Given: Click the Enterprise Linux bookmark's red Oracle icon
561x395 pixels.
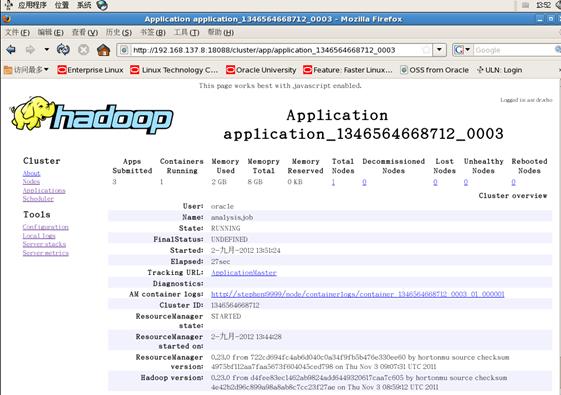Looking at the screenshot, I should pos(62,70).
